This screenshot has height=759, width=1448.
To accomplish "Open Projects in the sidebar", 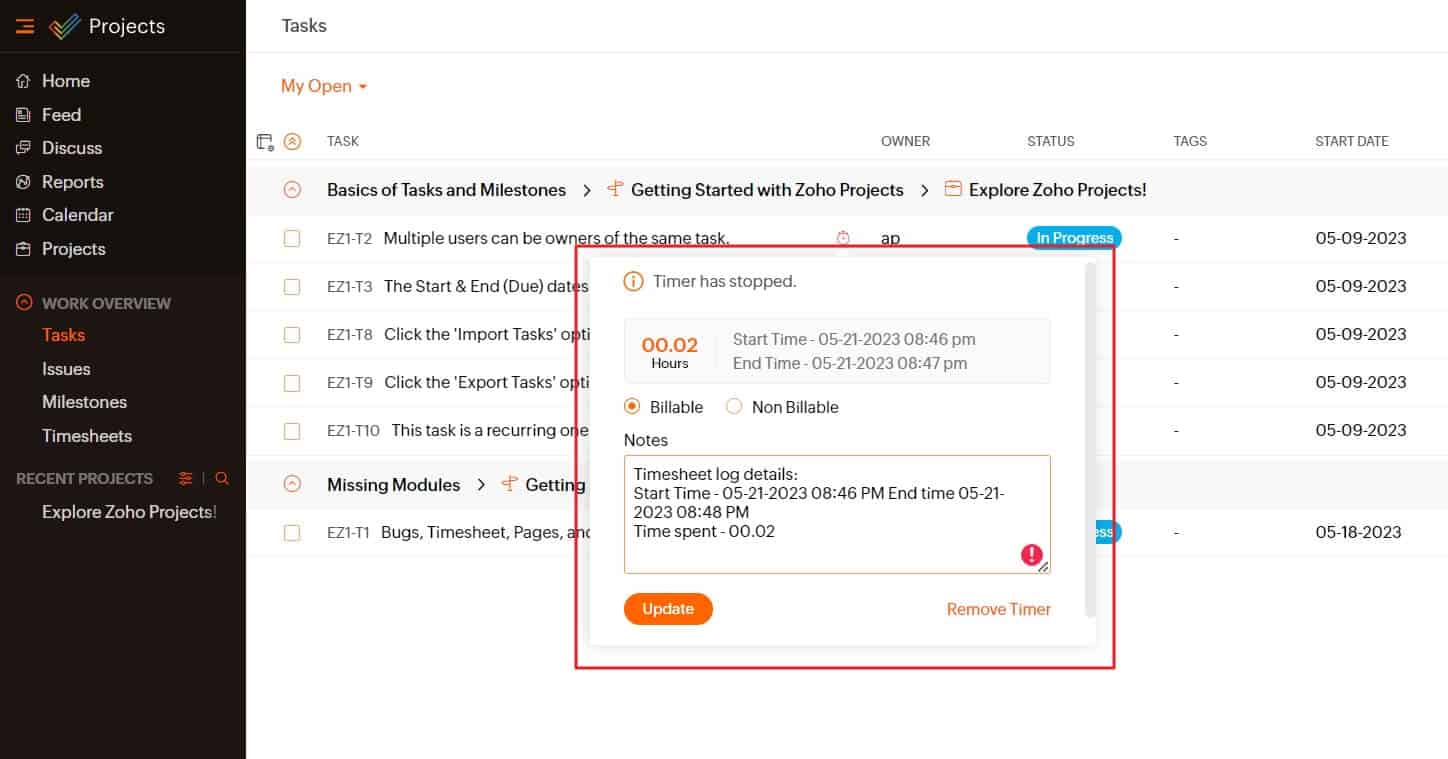I will pos(74,249).
